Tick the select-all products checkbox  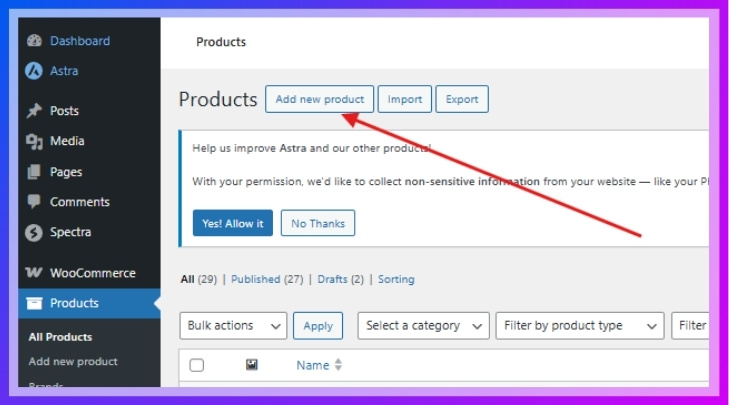click(197, 365)
